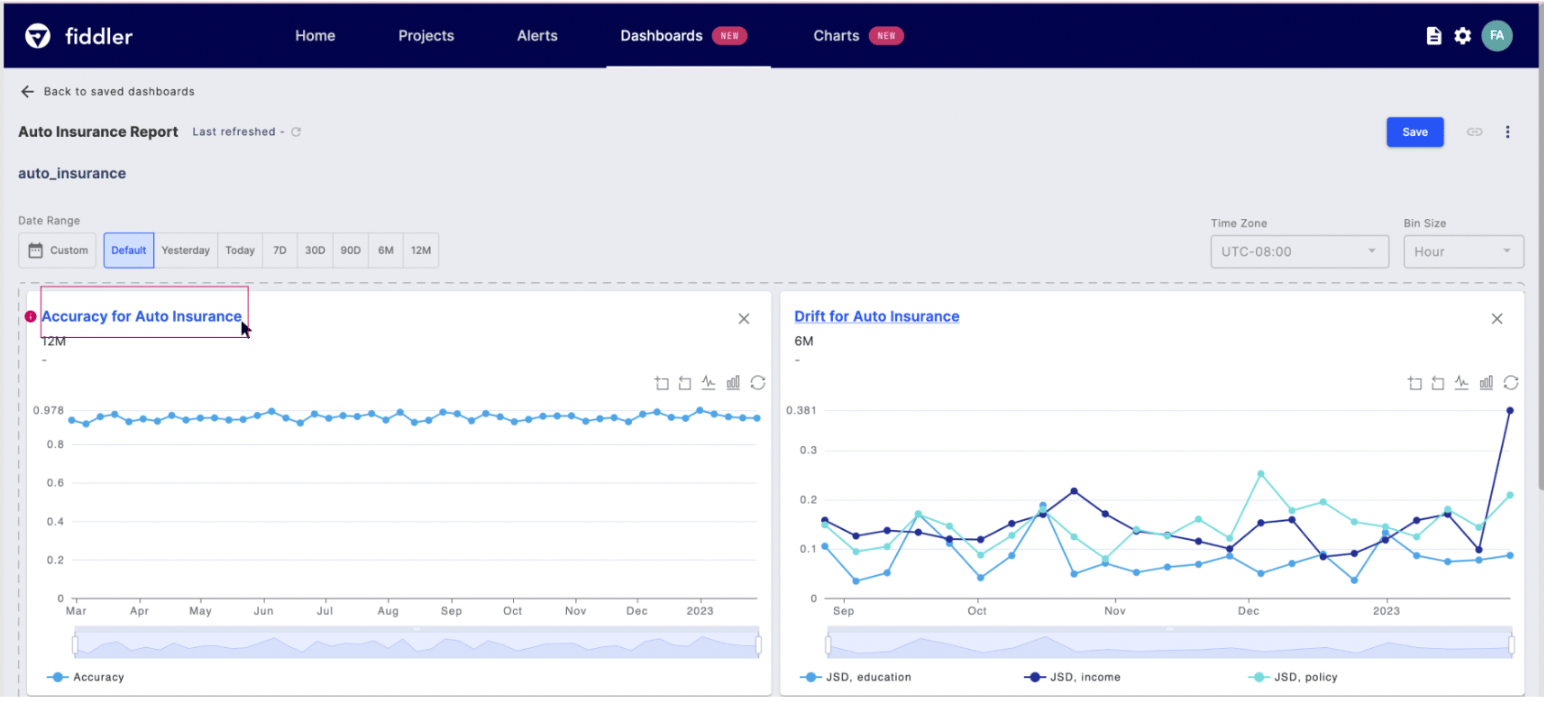Viewport: 1544px width, 702px height.
Task: Switch Accuracy chart to bar chart view
Action: [x=733, y=382]
